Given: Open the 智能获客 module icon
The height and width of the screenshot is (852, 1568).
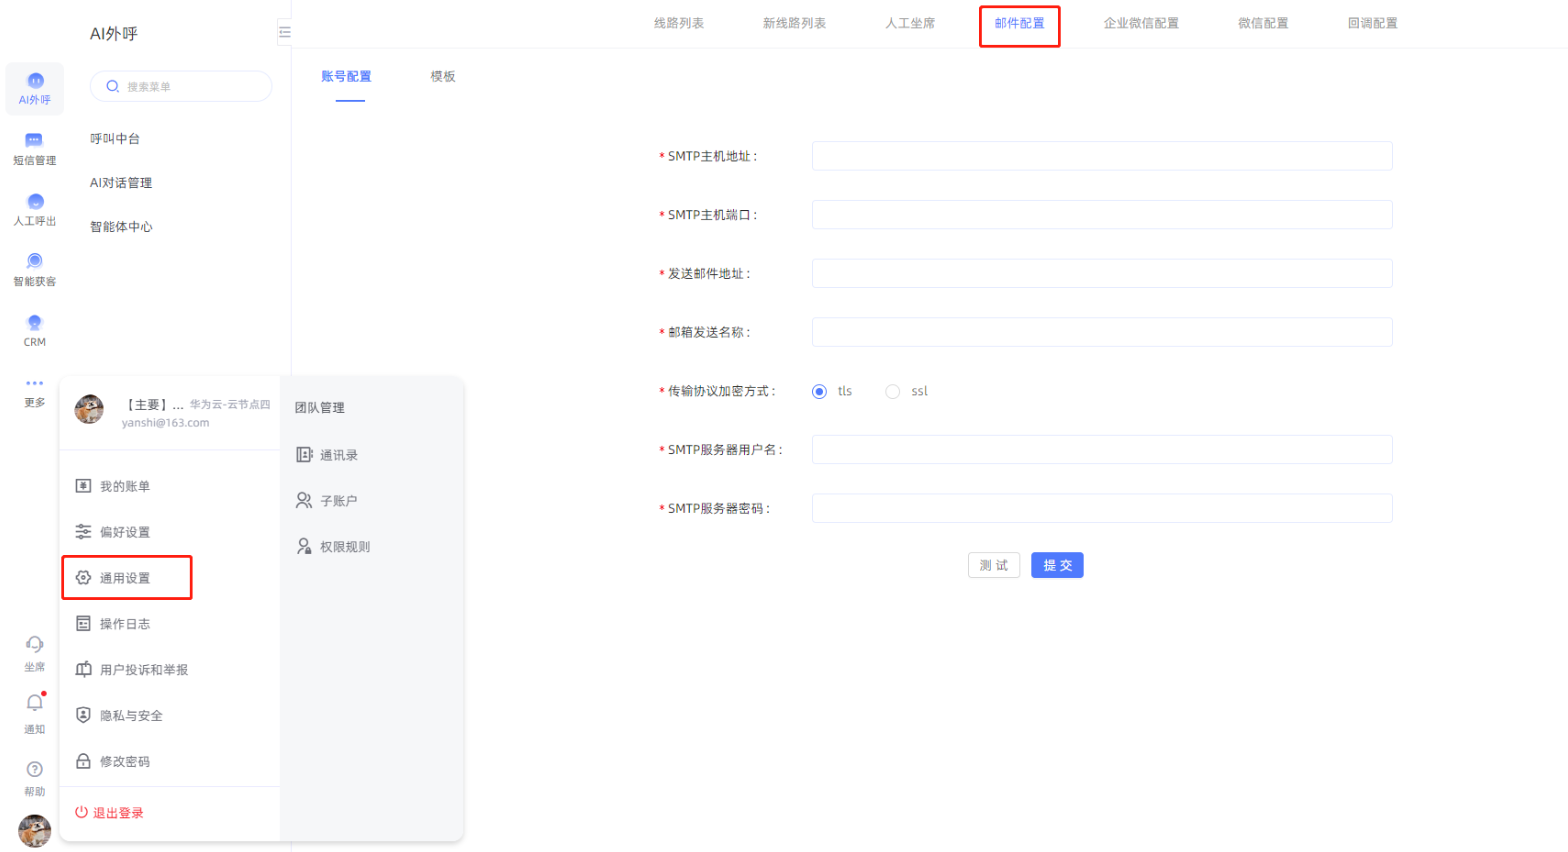Looking at the screenshot, I should (35, 269).
